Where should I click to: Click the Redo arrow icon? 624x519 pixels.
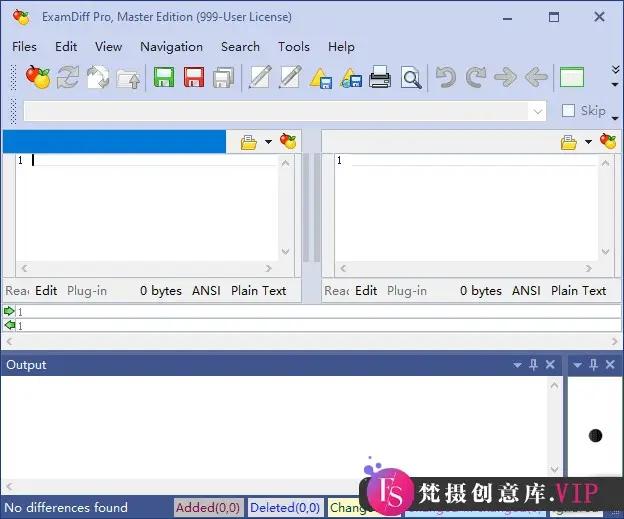[476, 77]
